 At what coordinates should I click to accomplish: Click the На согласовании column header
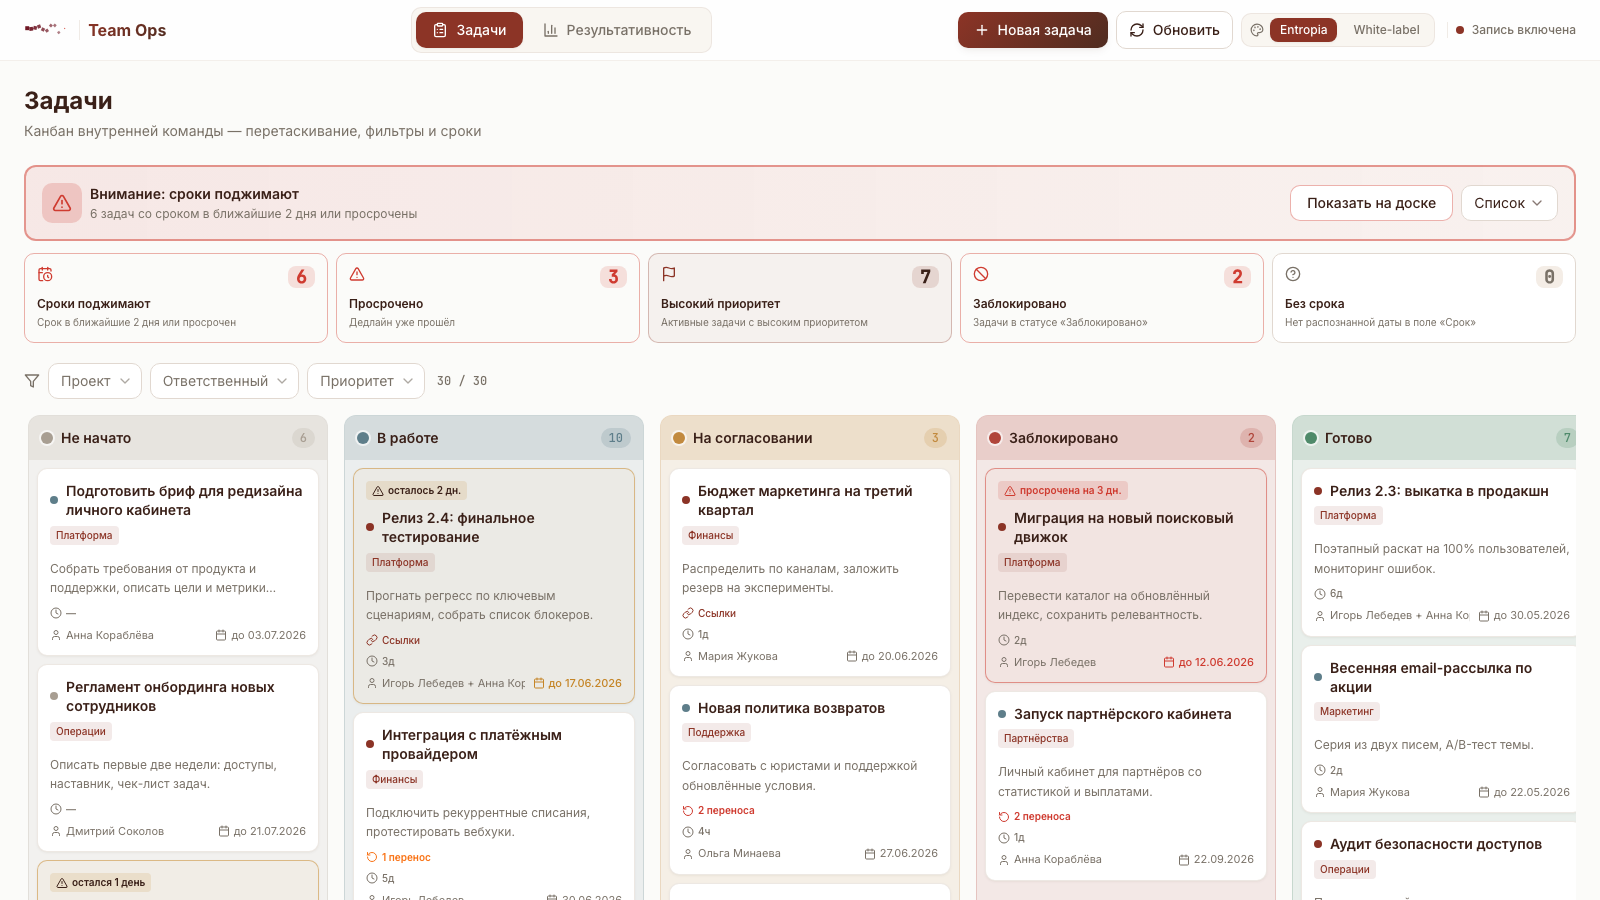coord(810,438)
